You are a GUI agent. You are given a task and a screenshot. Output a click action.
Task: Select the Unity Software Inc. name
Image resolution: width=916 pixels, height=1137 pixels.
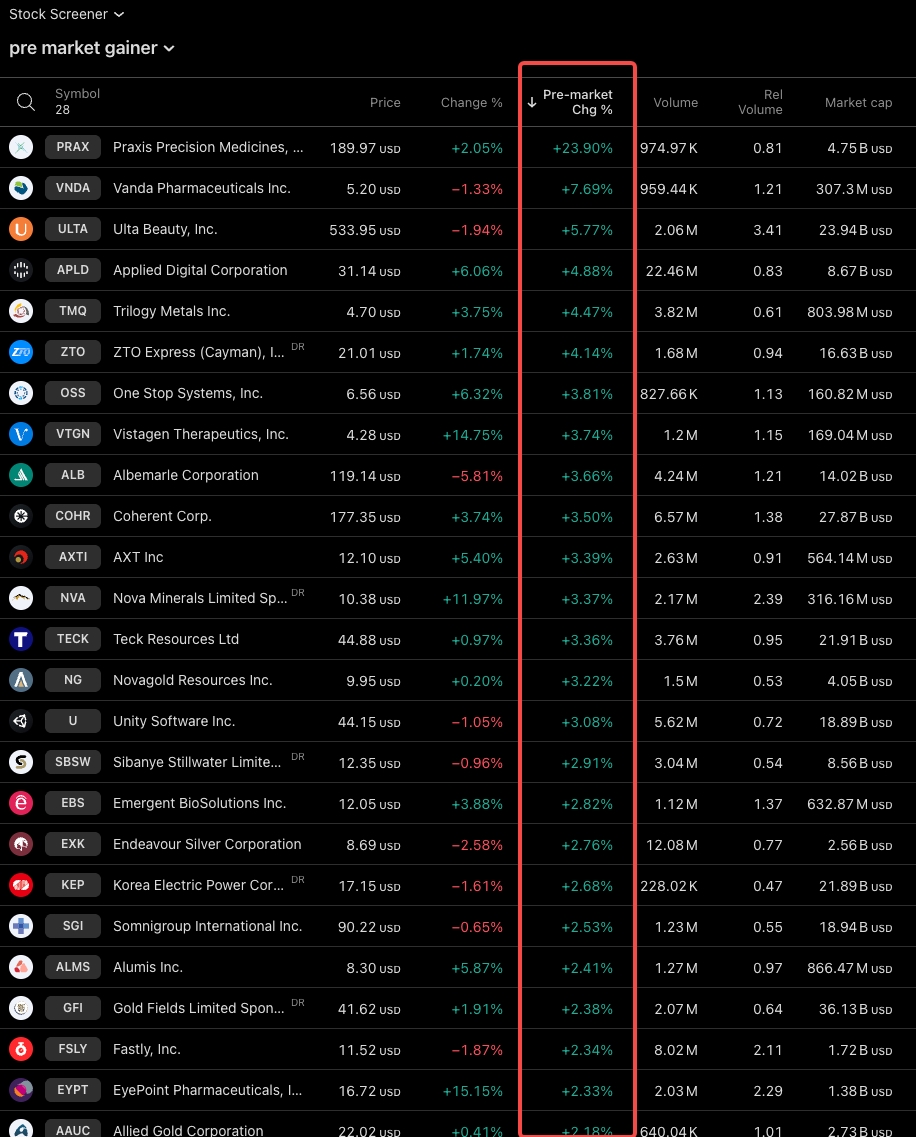pyautogui.click(x=174, y=721)
